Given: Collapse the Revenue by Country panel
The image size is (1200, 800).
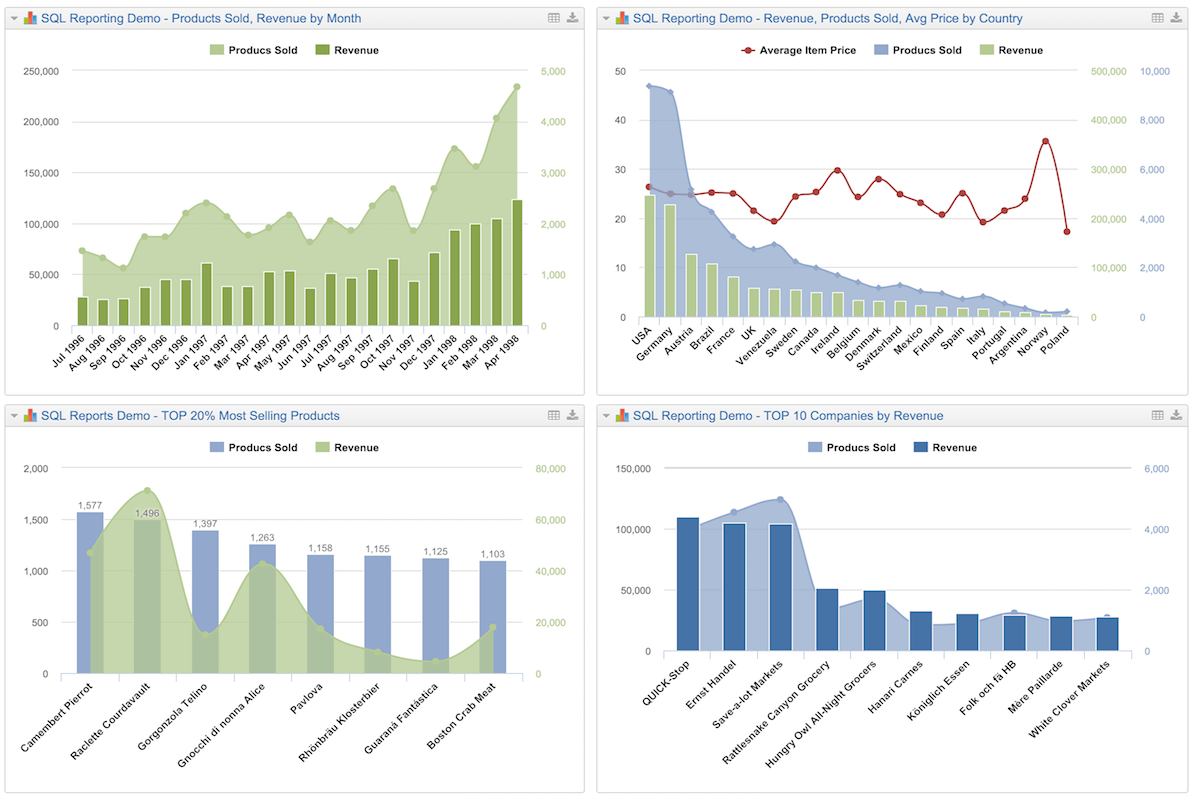Looking at the screenshot, I should (607, 18).
